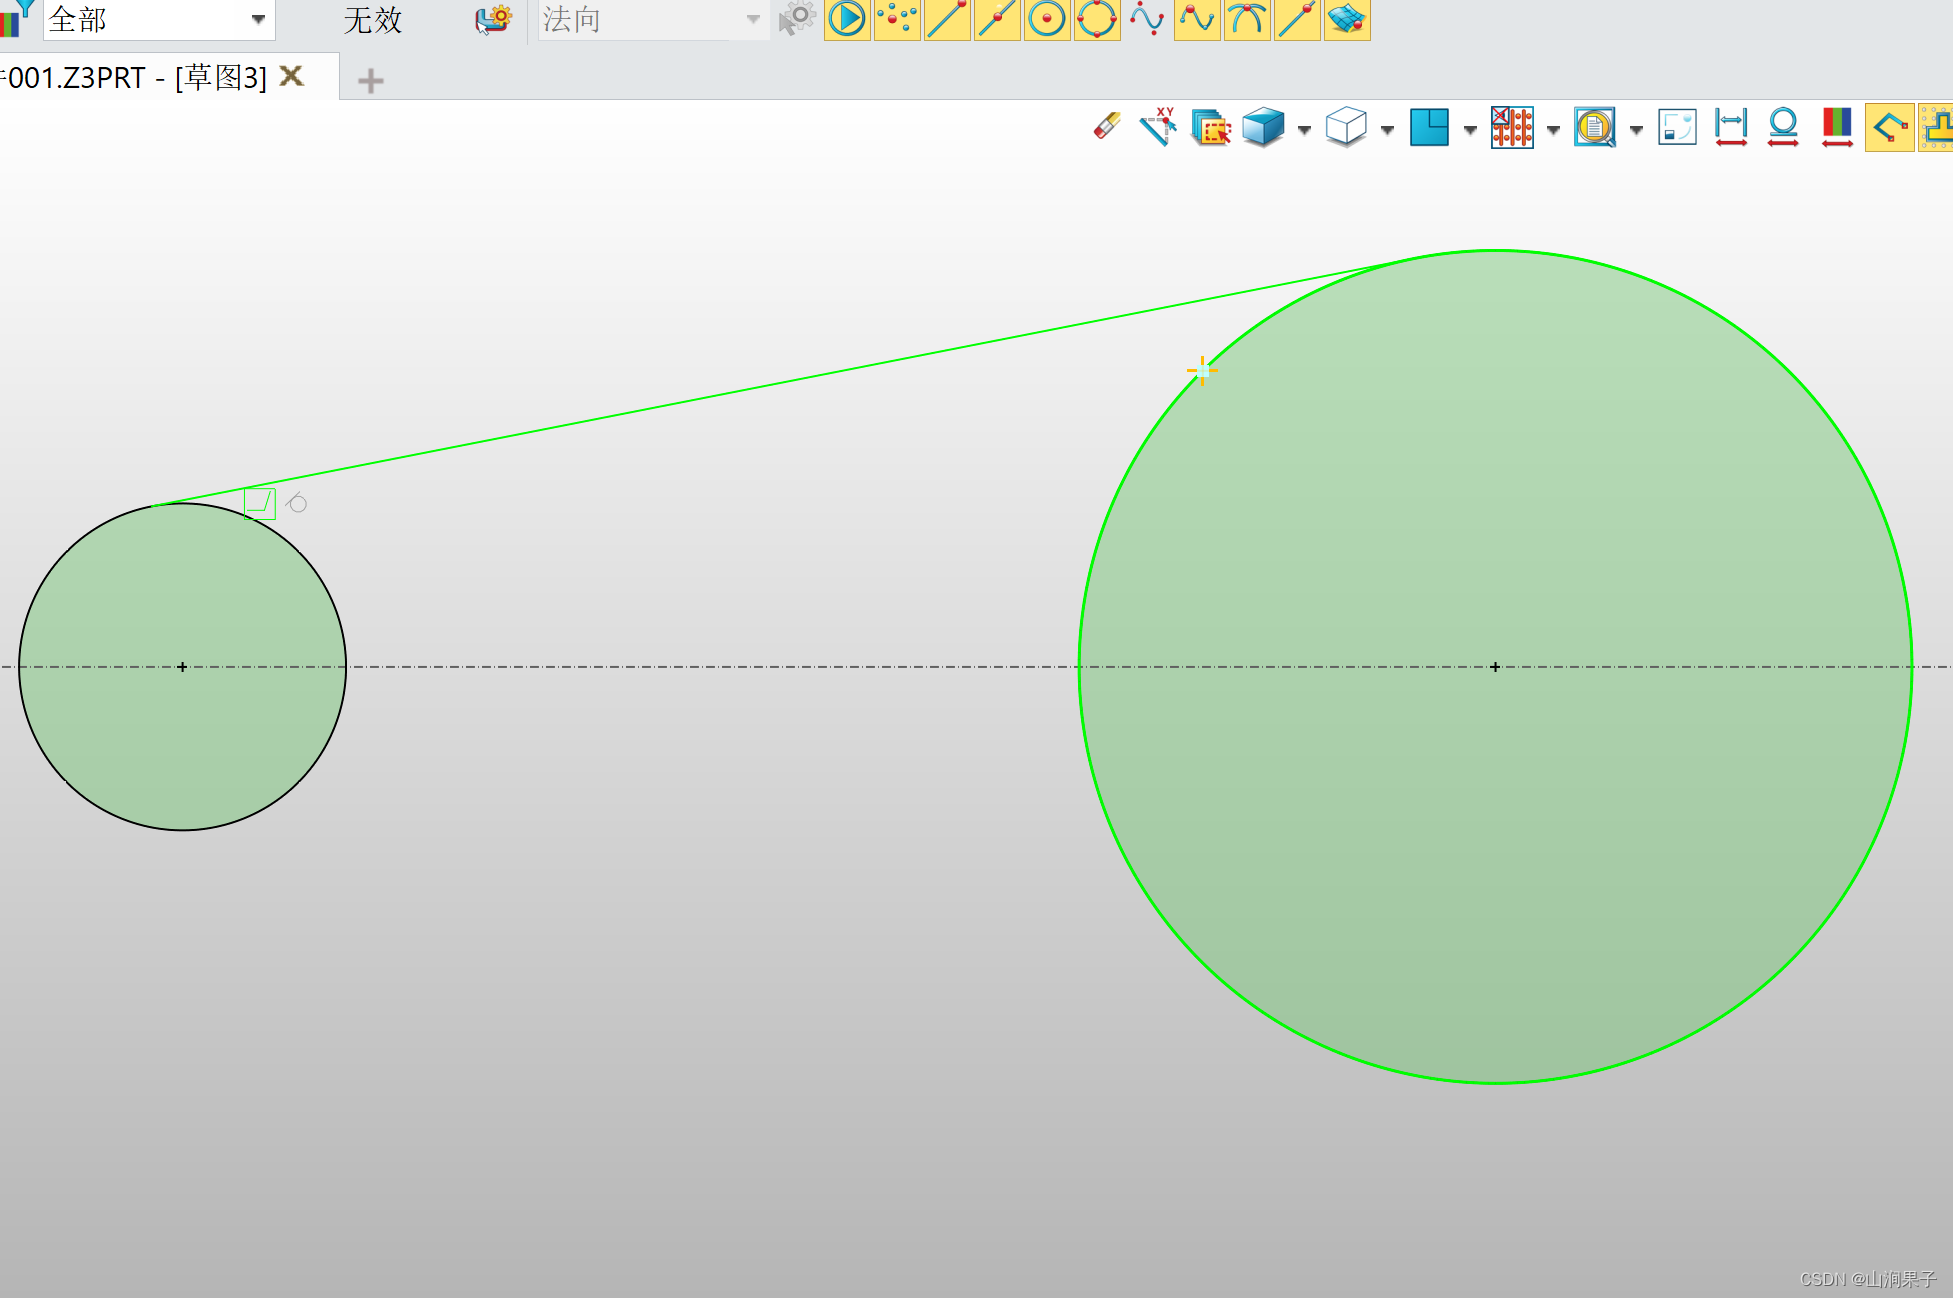Select the circle quadrant points snap icon
Viewport: 1953px width, 1298px height.
(1097, 19)
